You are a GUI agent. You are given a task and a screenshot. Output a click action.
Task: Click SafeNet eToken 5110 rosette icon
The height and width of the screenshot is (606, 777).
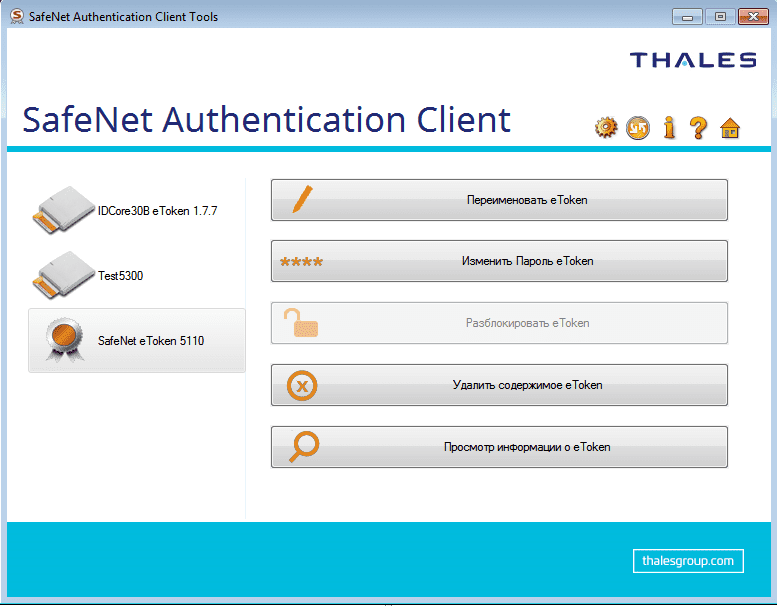[63, 339]
